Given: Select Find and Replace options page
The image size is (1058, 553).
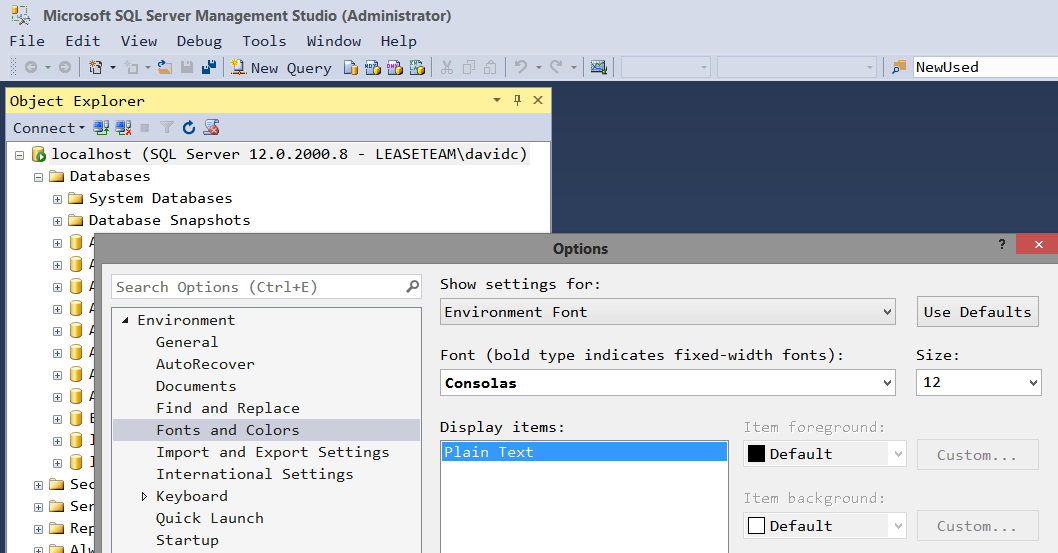Looking at the screenshot, I should tap(227, 408).
